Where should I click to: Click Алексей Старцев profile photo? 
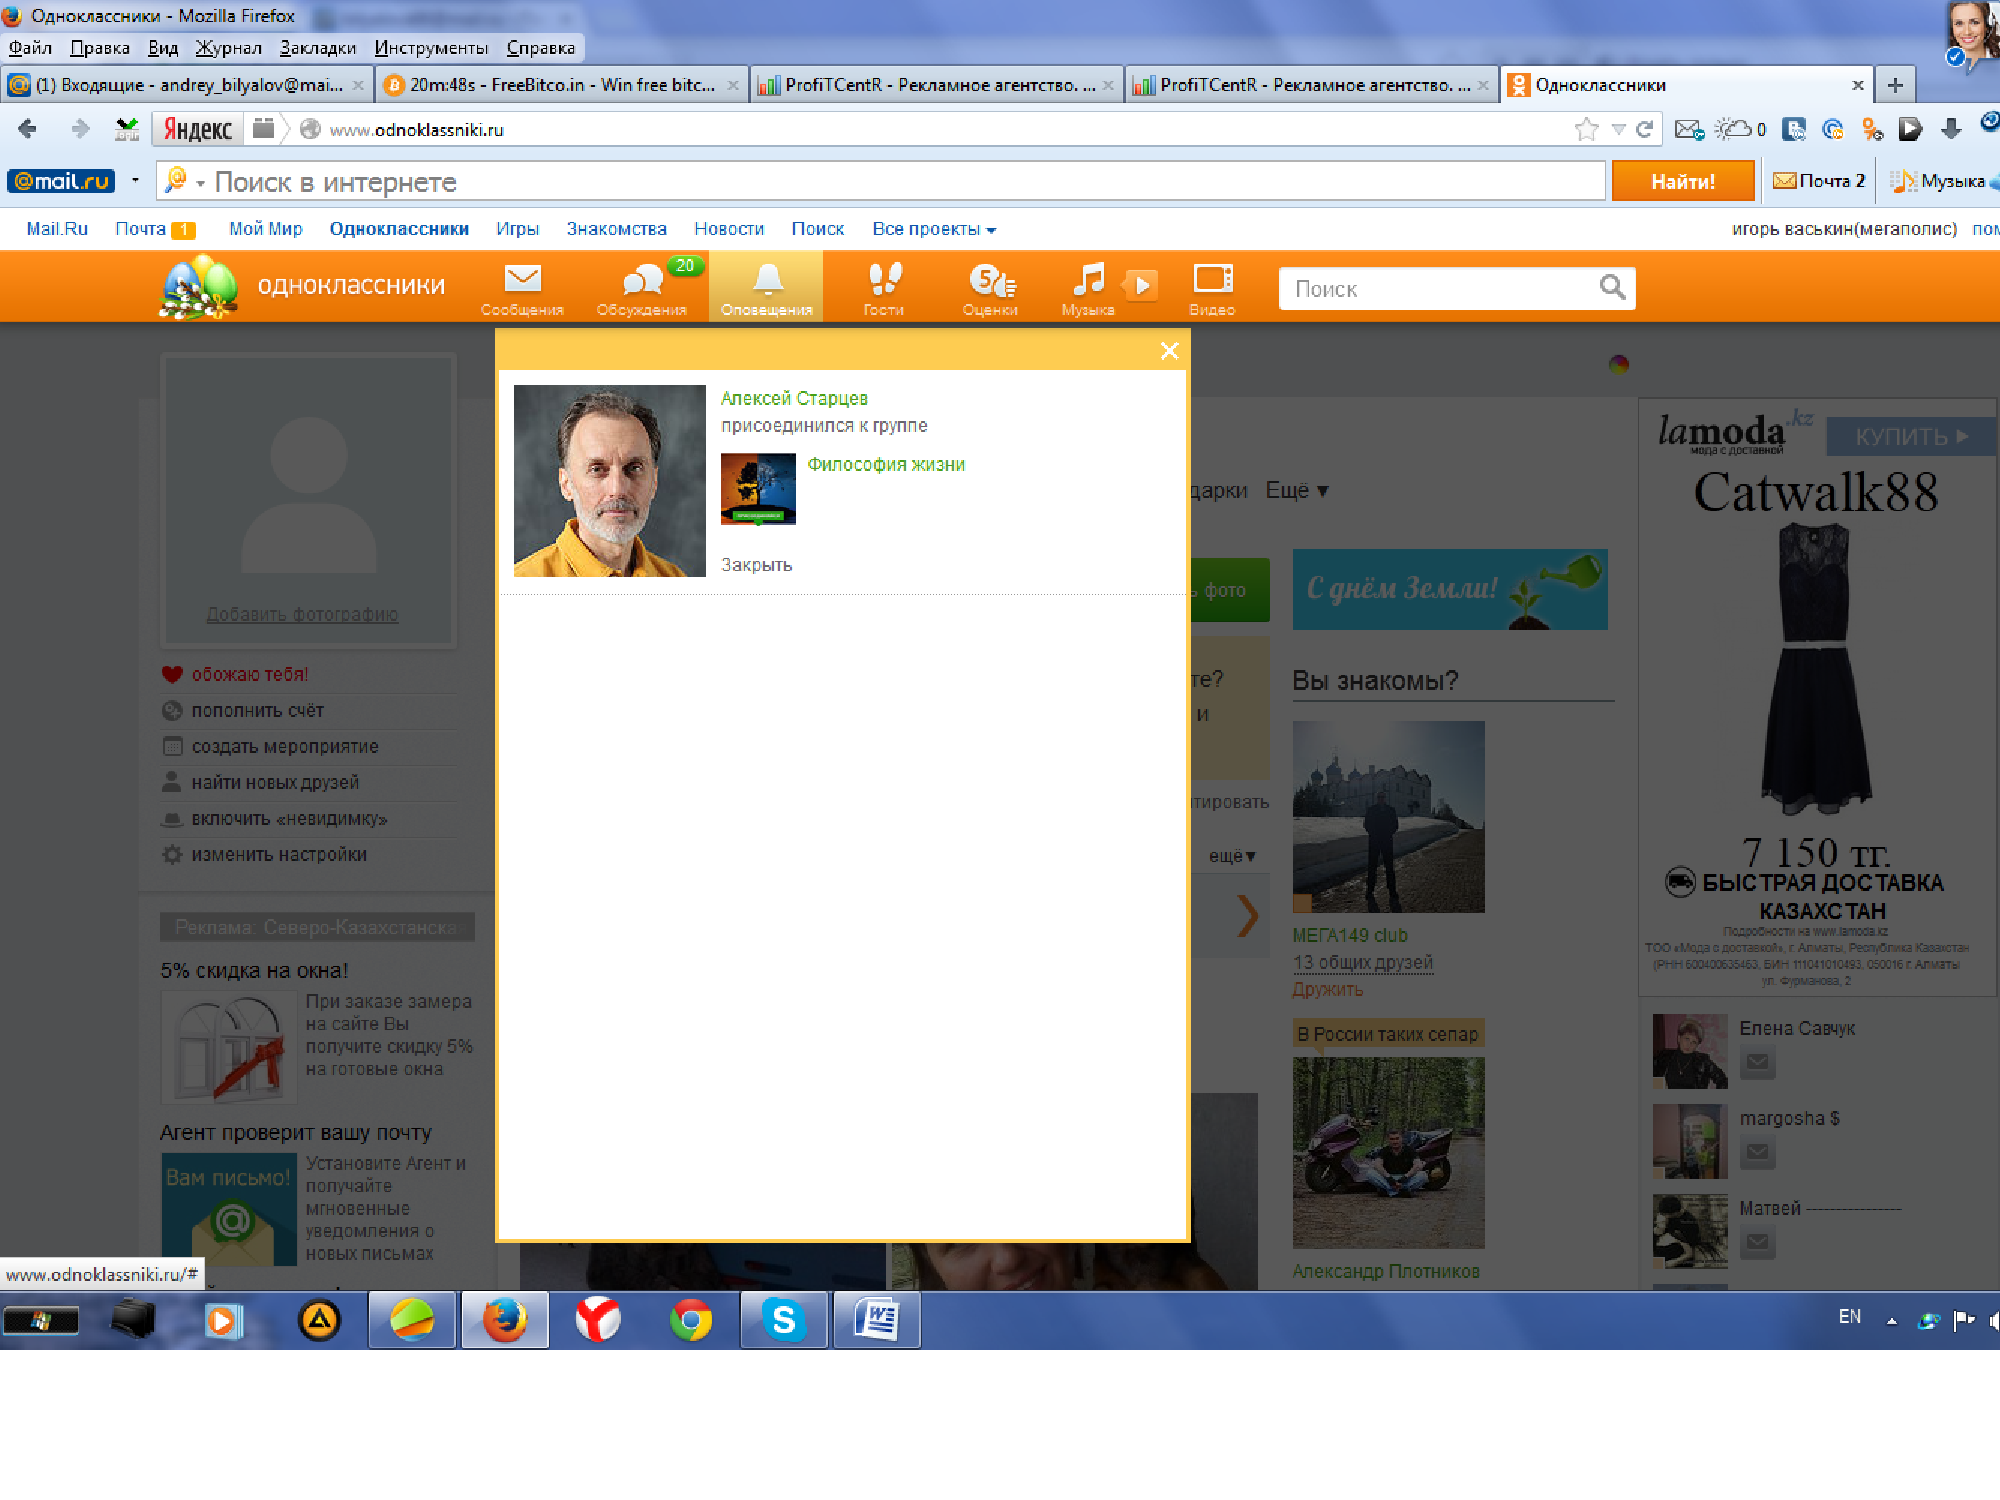(609, 481)
